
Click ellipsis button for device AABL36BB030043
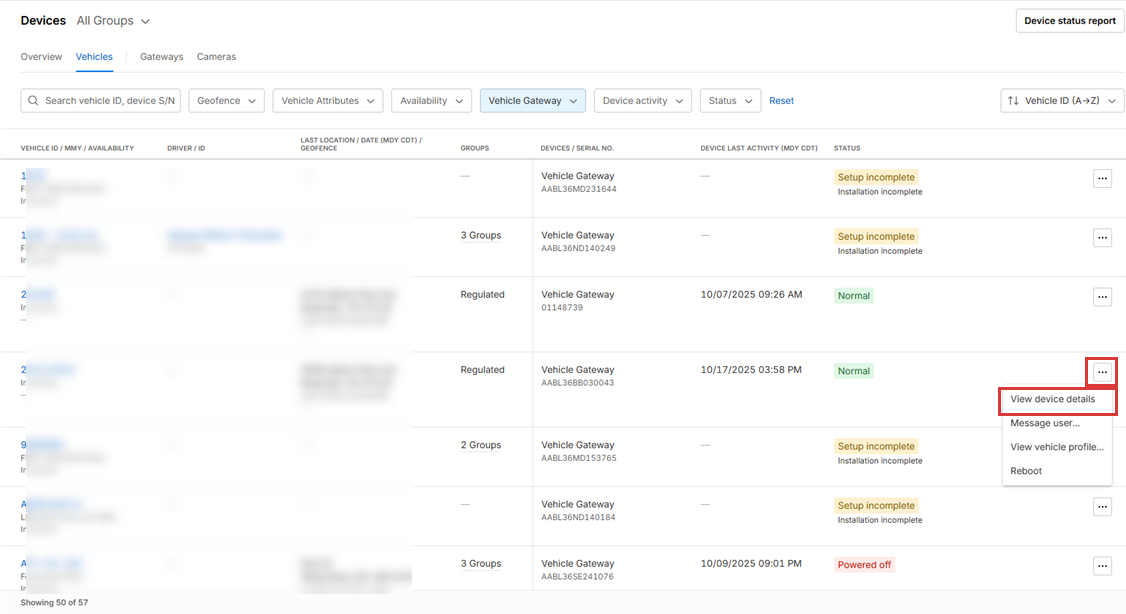pyautogui.click(x=1102, y=372)
